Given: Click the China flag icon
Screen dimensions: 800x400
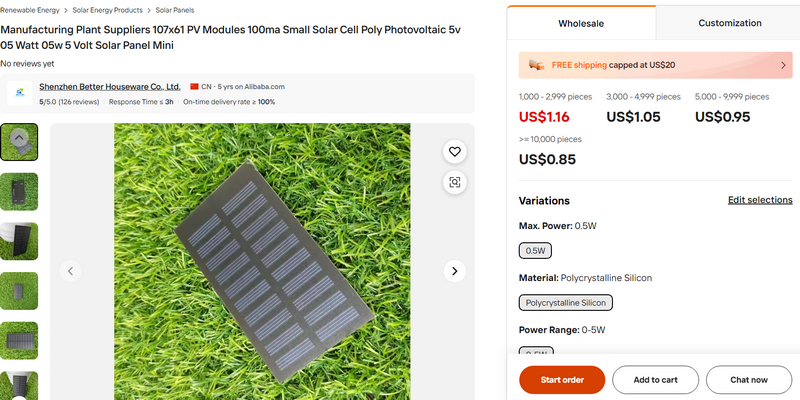Looking at the screenshot, I should 194,87.
